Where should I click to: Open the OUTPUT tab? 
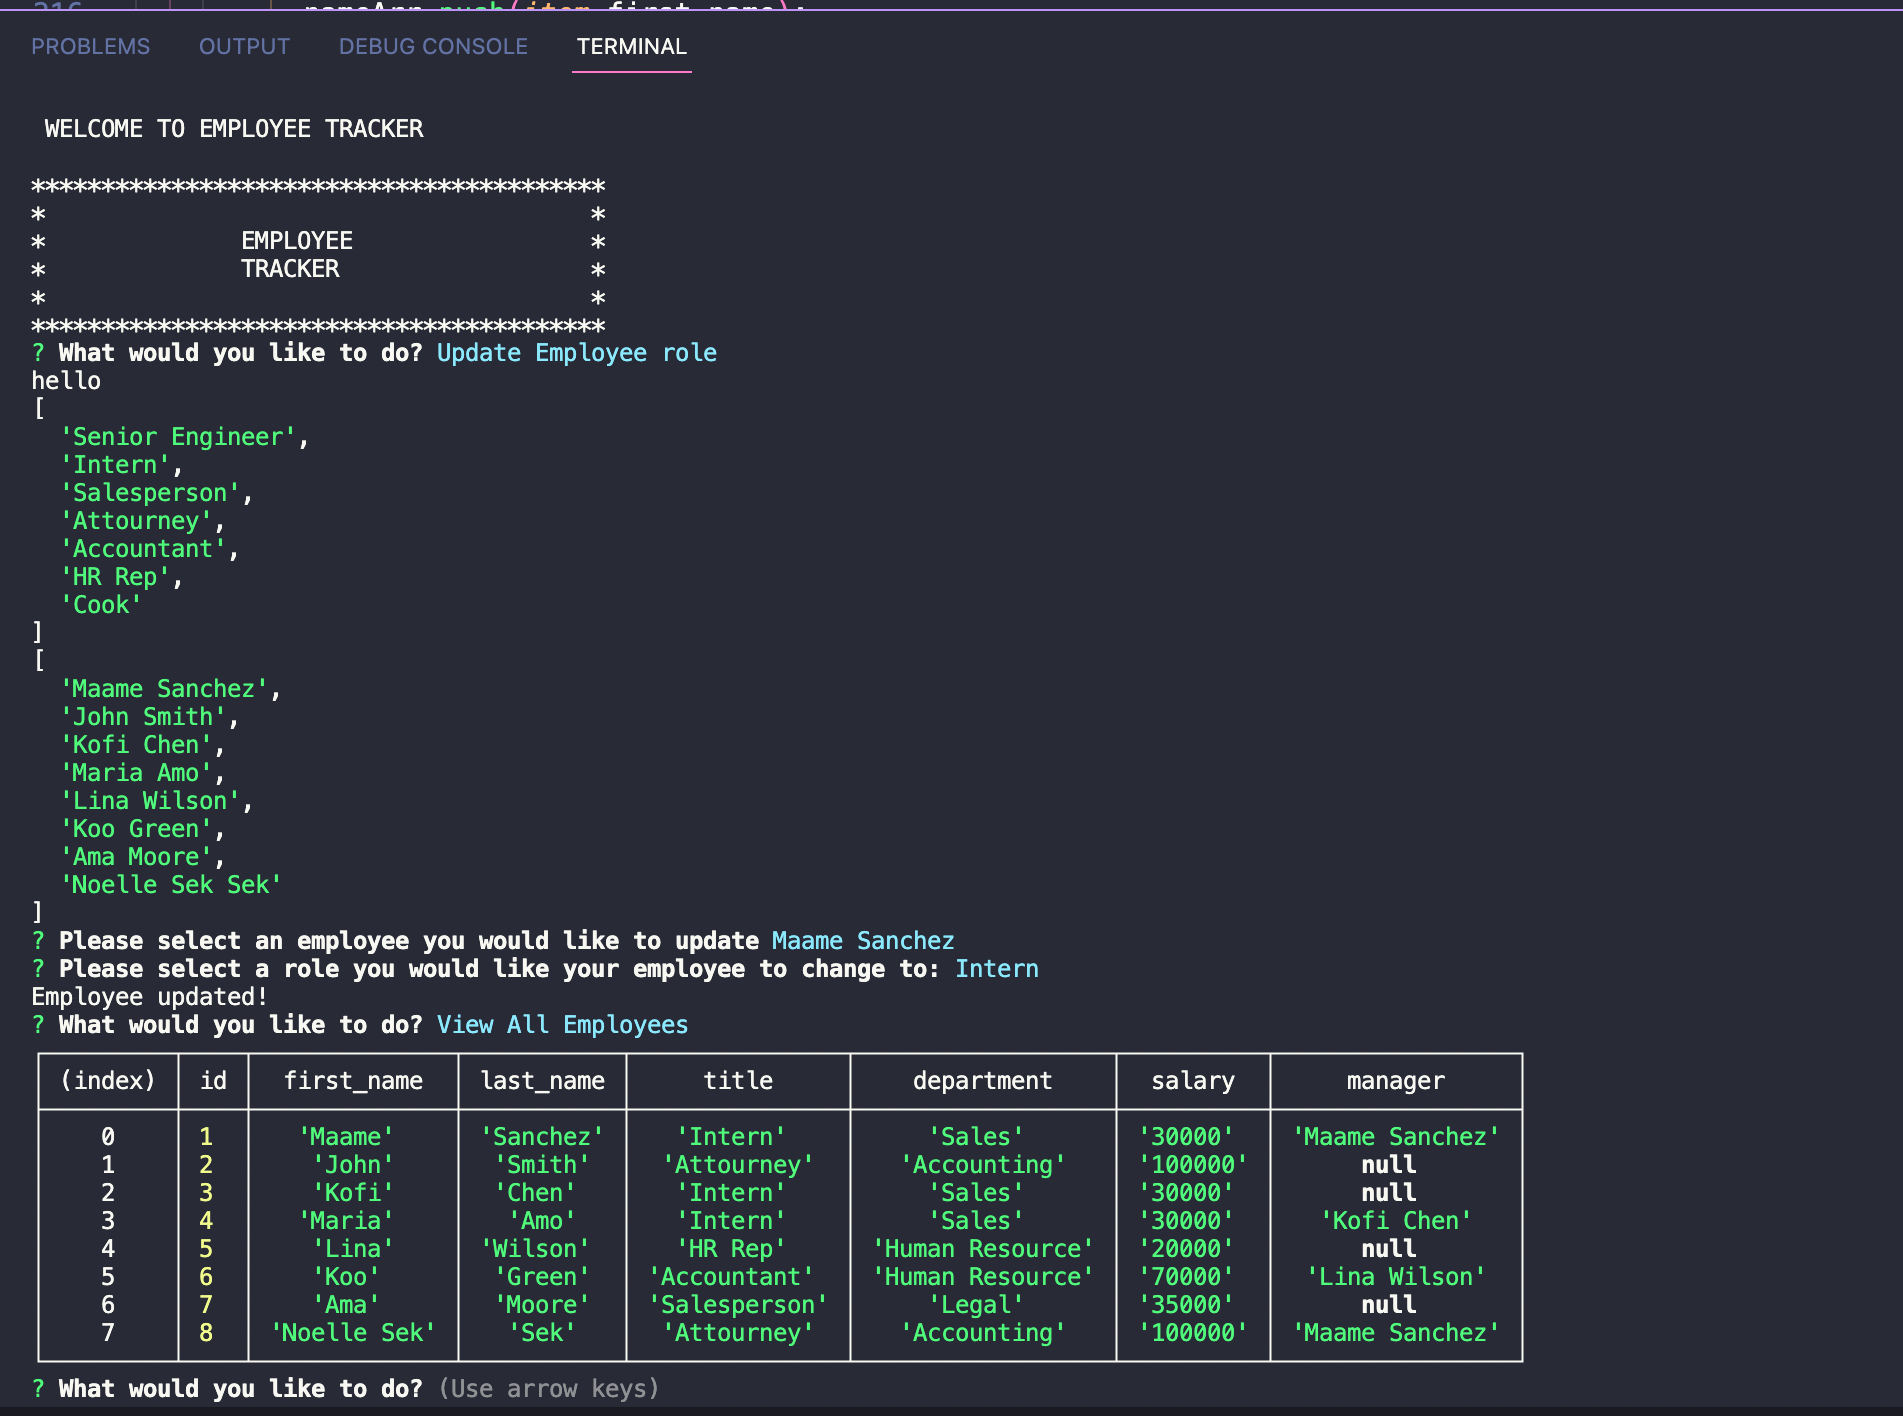[x=244, y=47]
